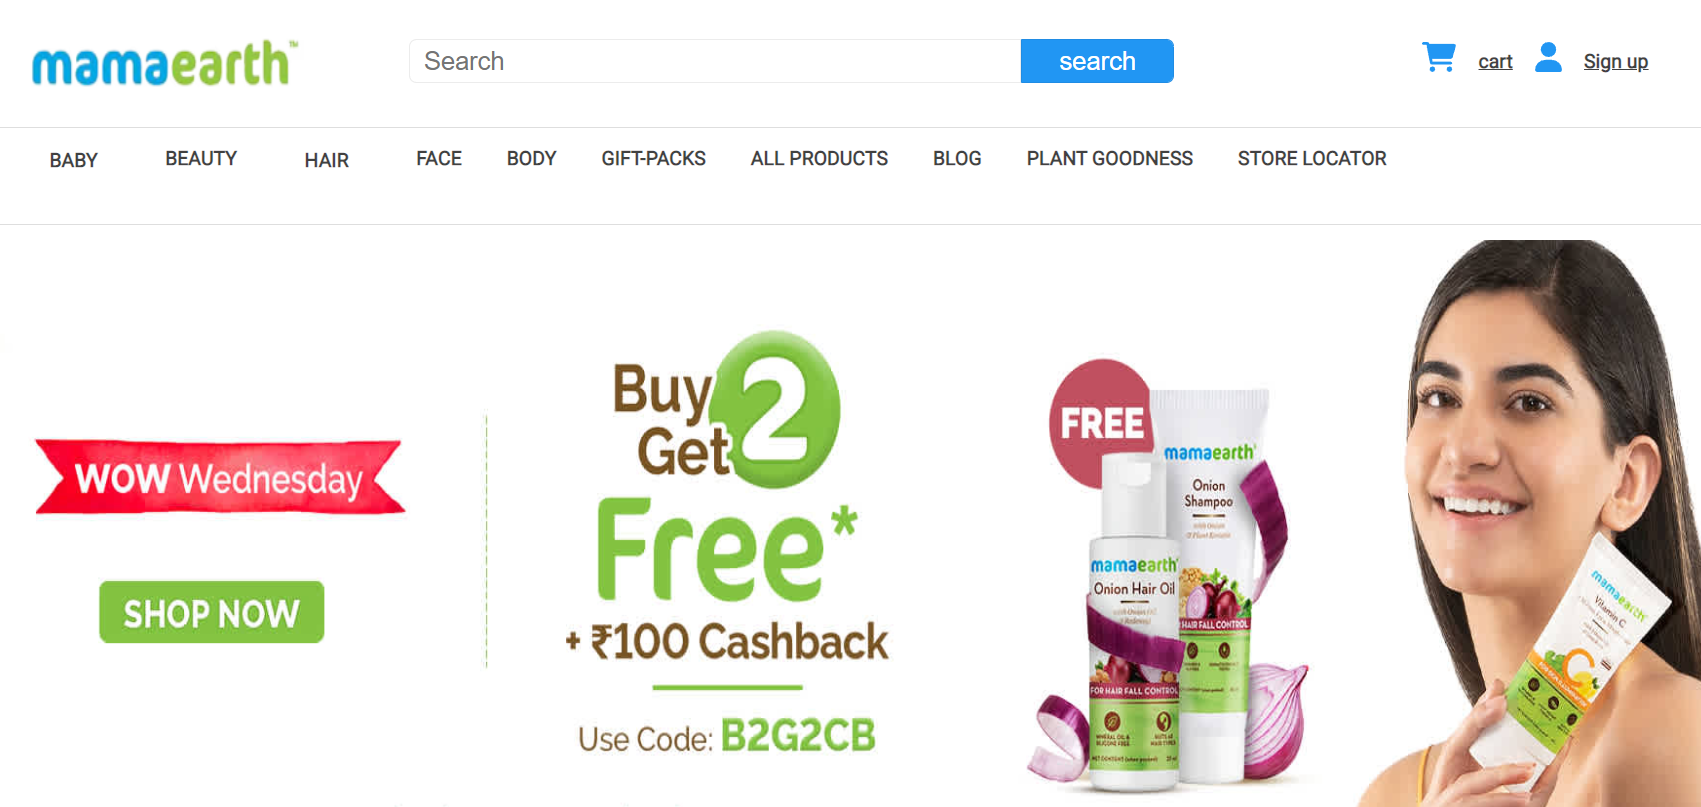Image resolution: width=1701 pixels, height=807 pixels.
Task: Open the Sign up link
Action: point(1615,62)
